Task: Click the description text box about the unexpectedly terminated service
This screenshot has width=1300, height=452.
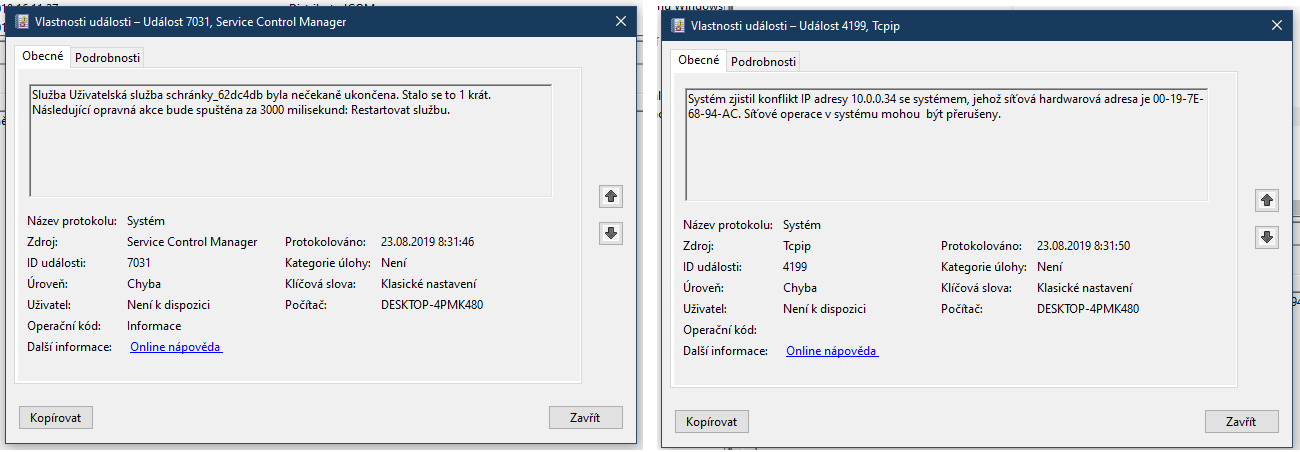Action: click(x=290, y=140)
